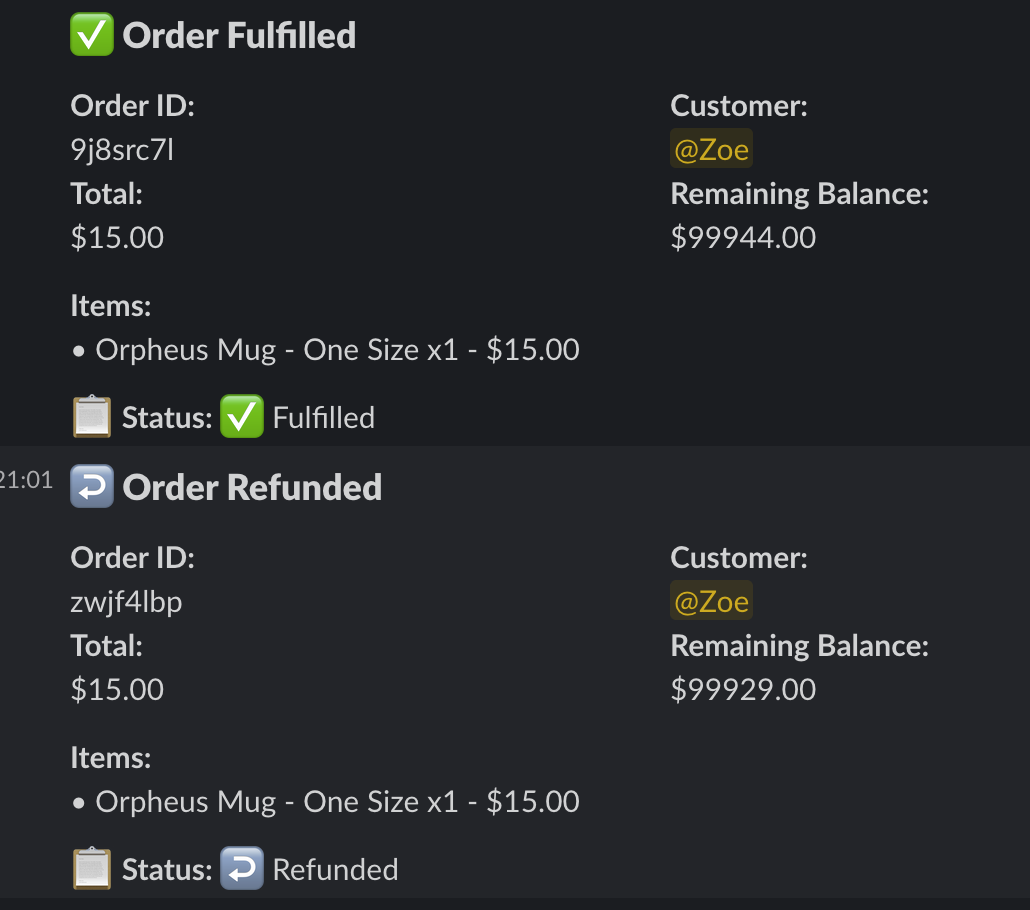Open @Zoe mention in the fulfilled order
The height and width of the screenshot is (910, 1030).
[711, 150]
